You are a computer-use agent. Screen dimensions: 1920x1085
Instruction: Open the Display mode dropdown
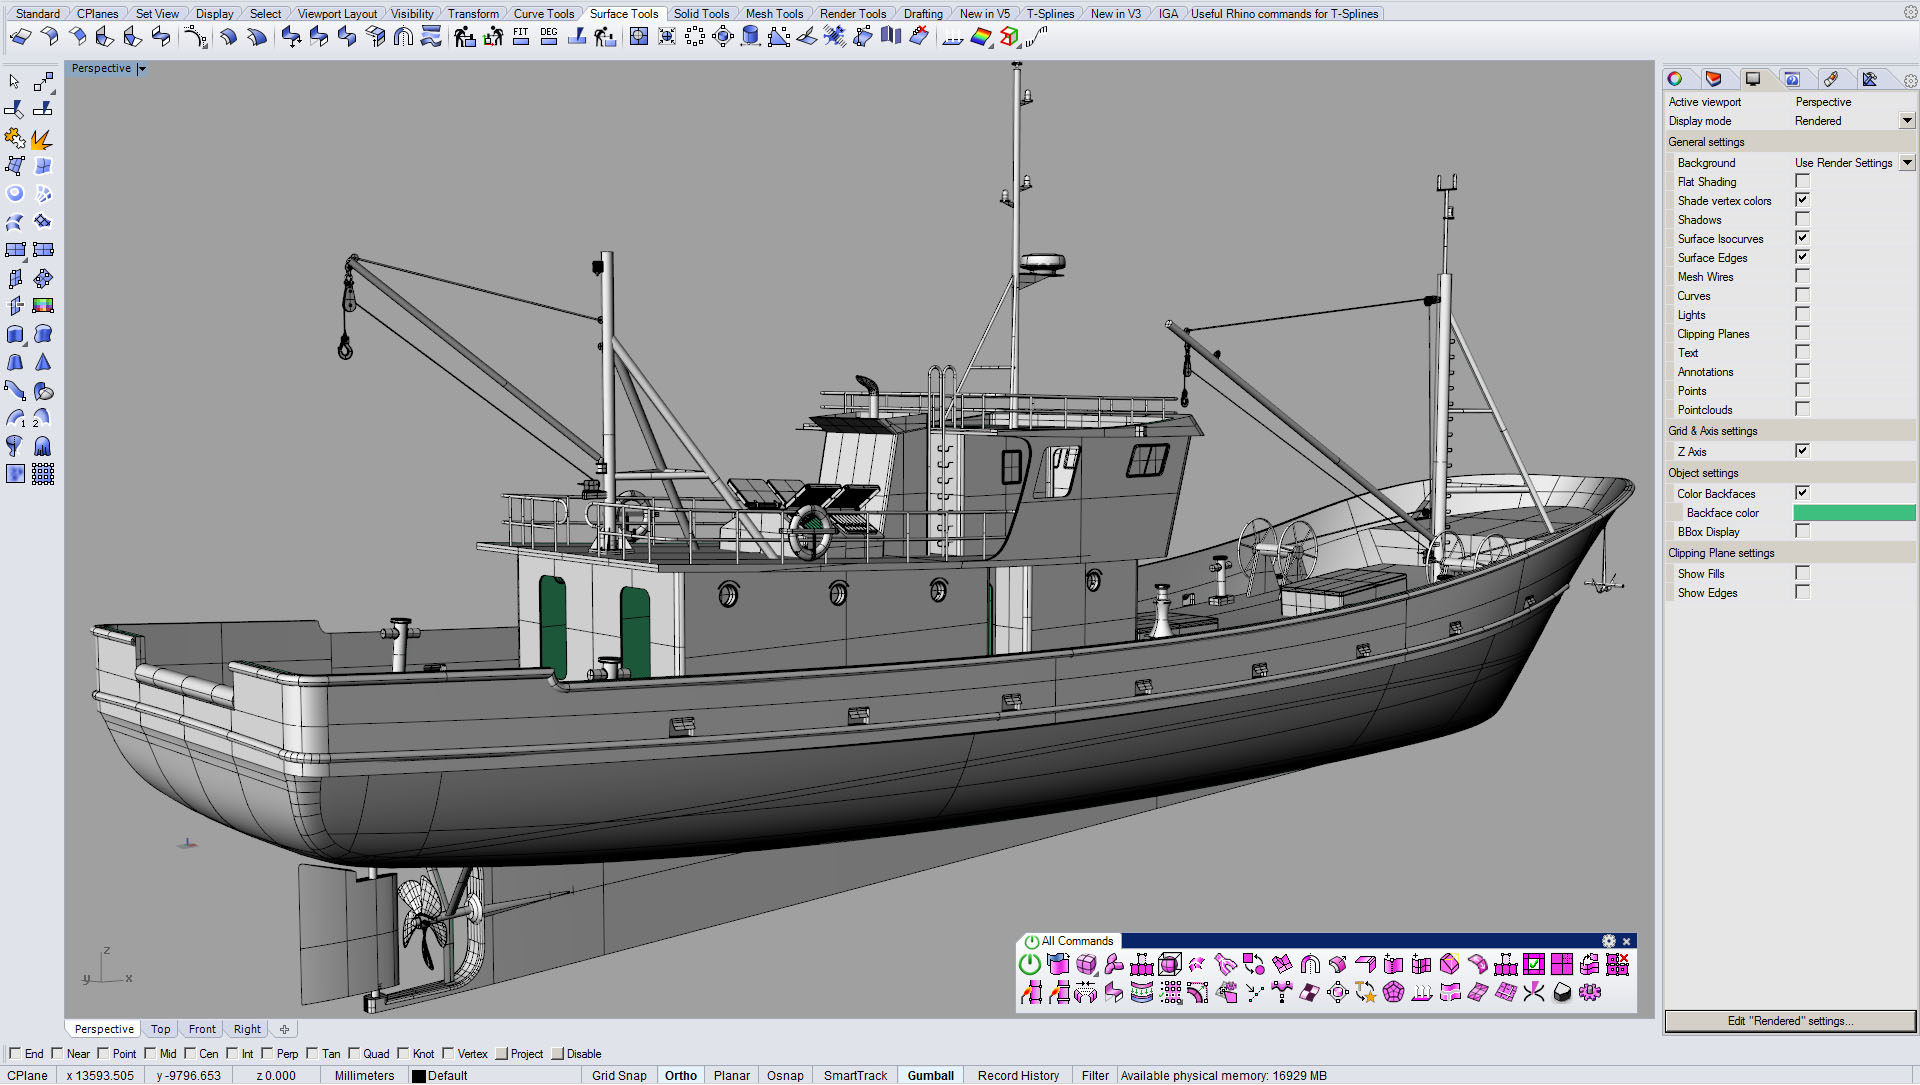pos(1906,121)
